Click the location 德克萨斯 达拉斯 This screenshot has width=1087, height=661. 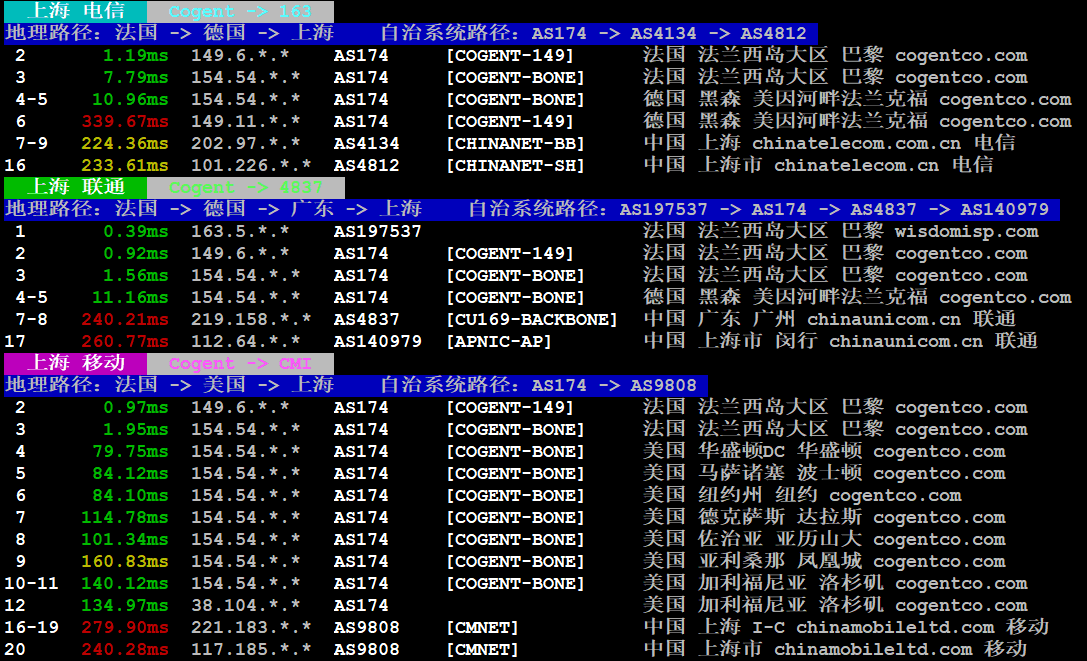(x=780, y=517)
